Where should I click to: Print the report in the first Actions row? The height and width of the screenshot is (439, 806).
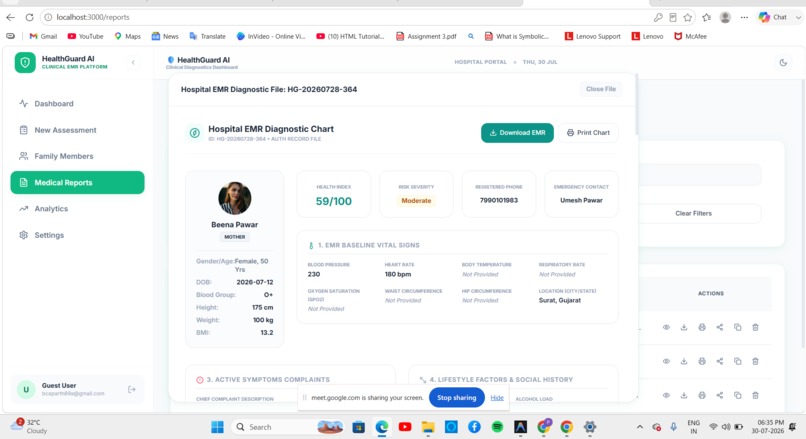tap(702, 327)
